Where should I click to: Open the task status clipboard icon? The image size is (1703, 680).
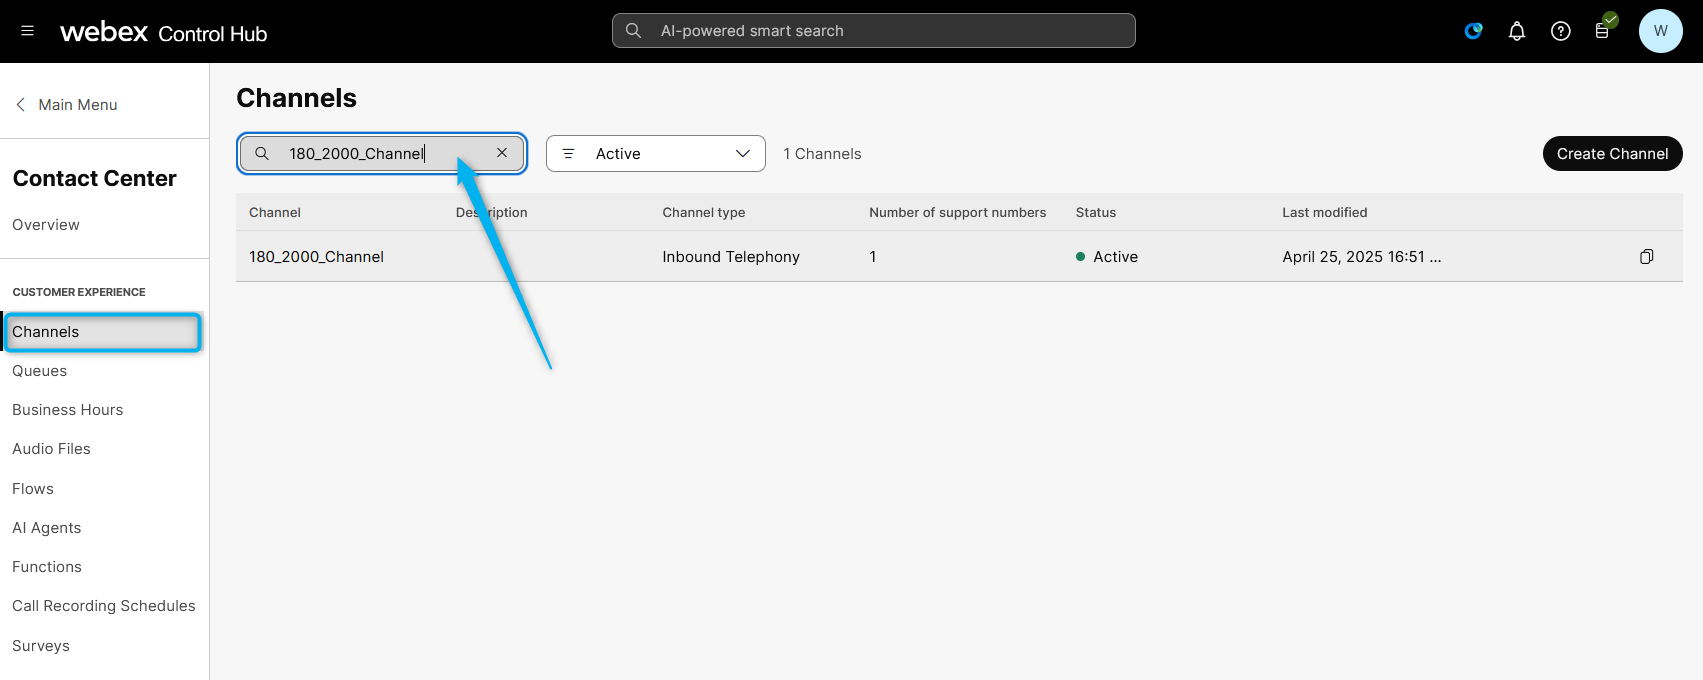1603,31
